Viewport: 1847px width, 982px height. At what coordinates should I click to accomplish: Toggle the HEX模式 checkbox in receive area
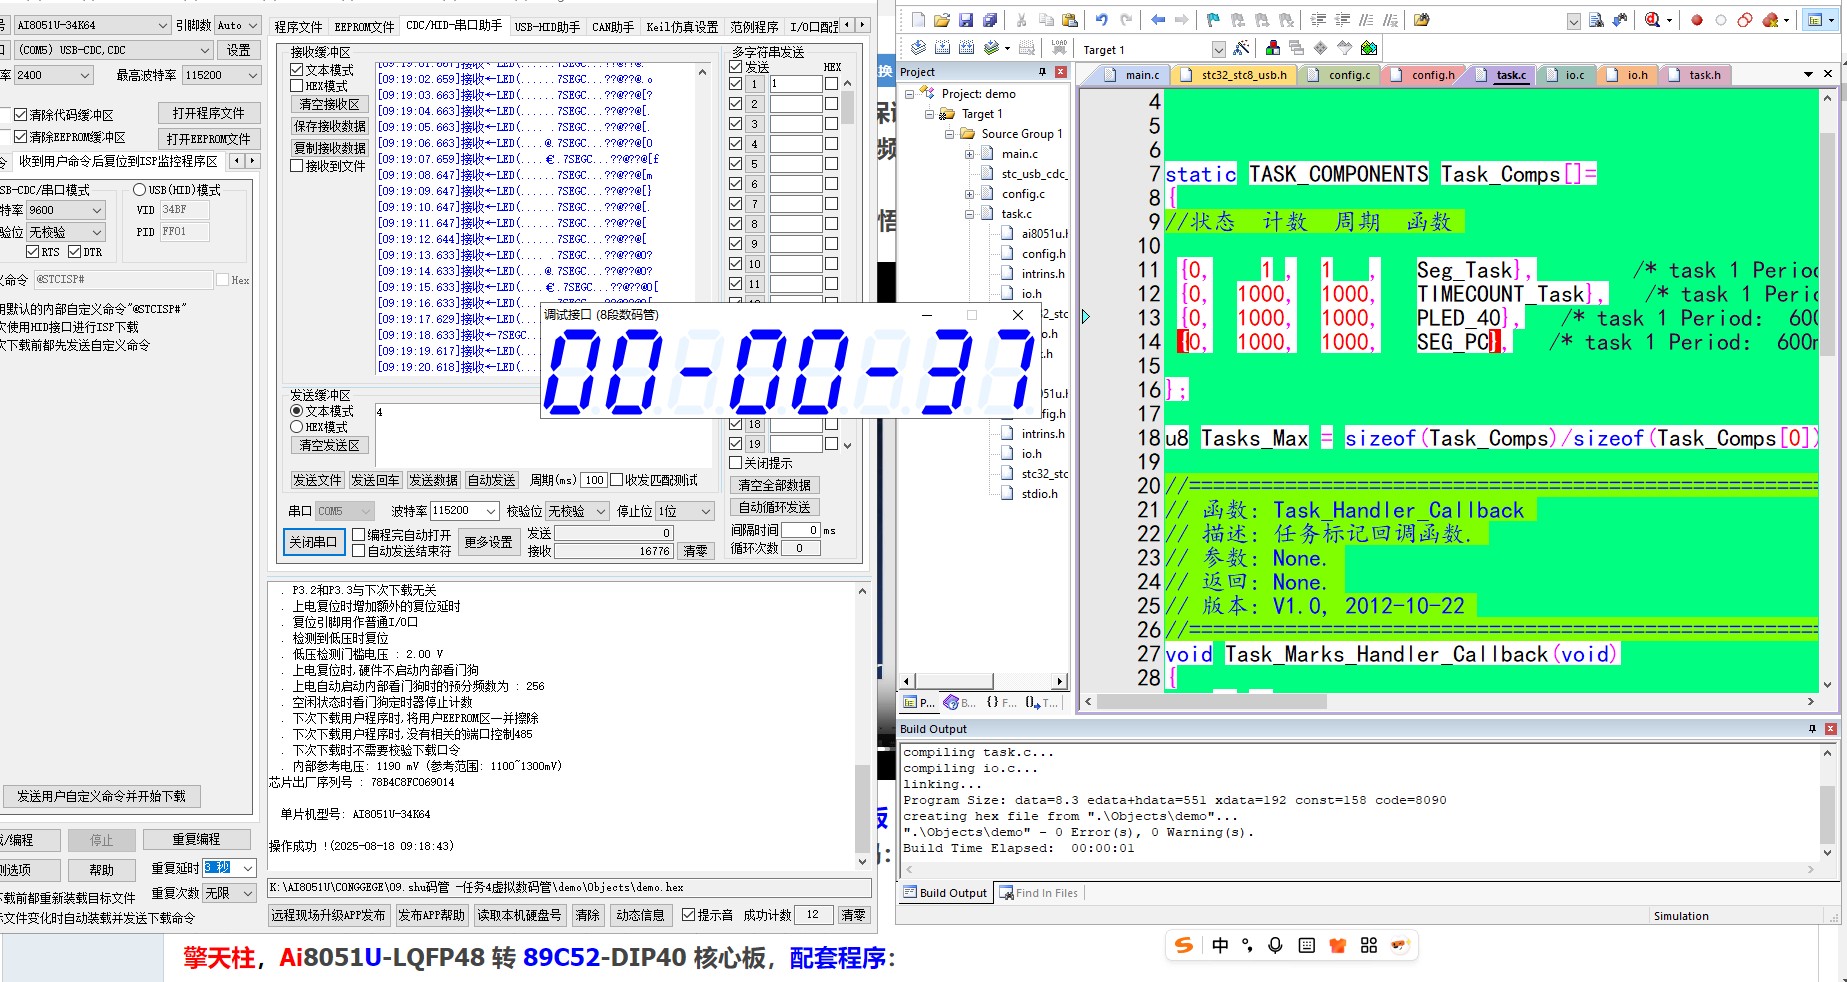click(x=297, y=86)
